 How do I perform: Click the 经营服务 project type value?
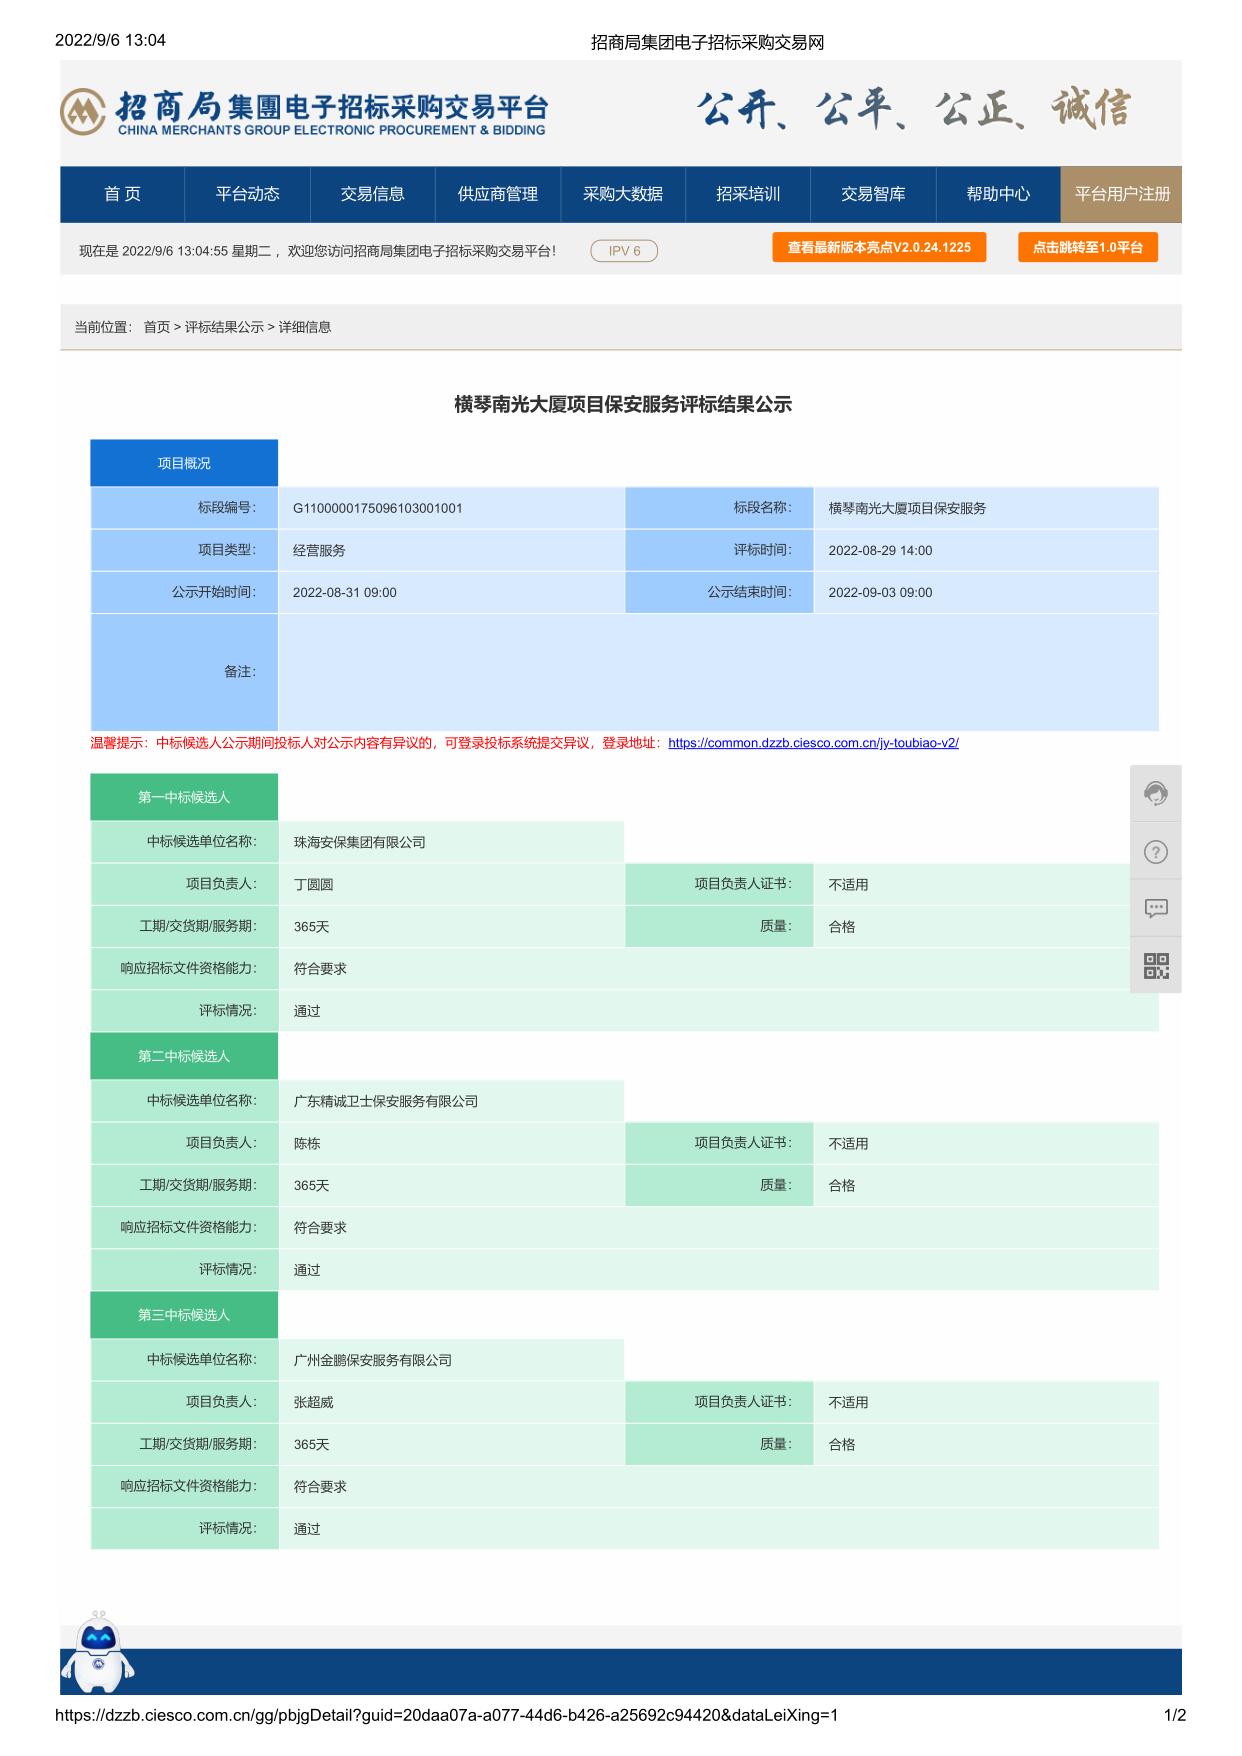319,550
